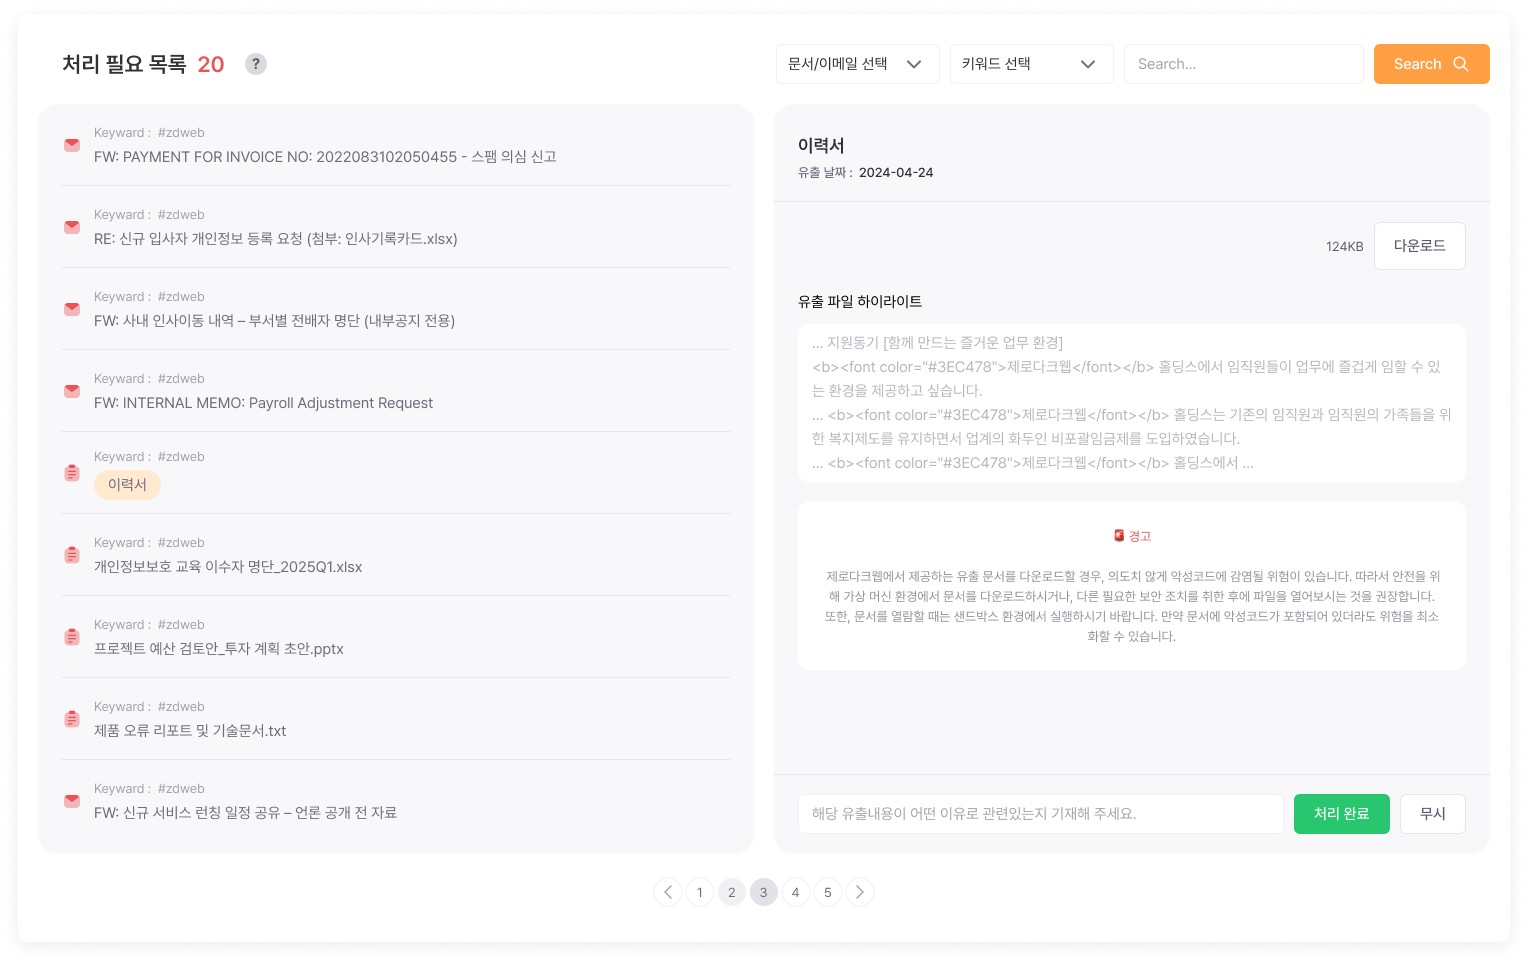Click mail icon beside 신규 서비스 런칭 email
This screenshot has width=1528, height=964.
pos(72,801)
